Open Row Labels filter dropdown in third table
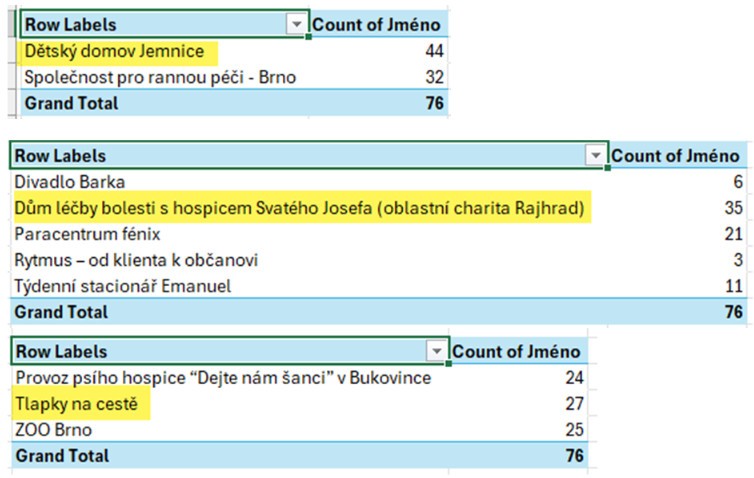The image size is (754, 478). click(436, 351)
